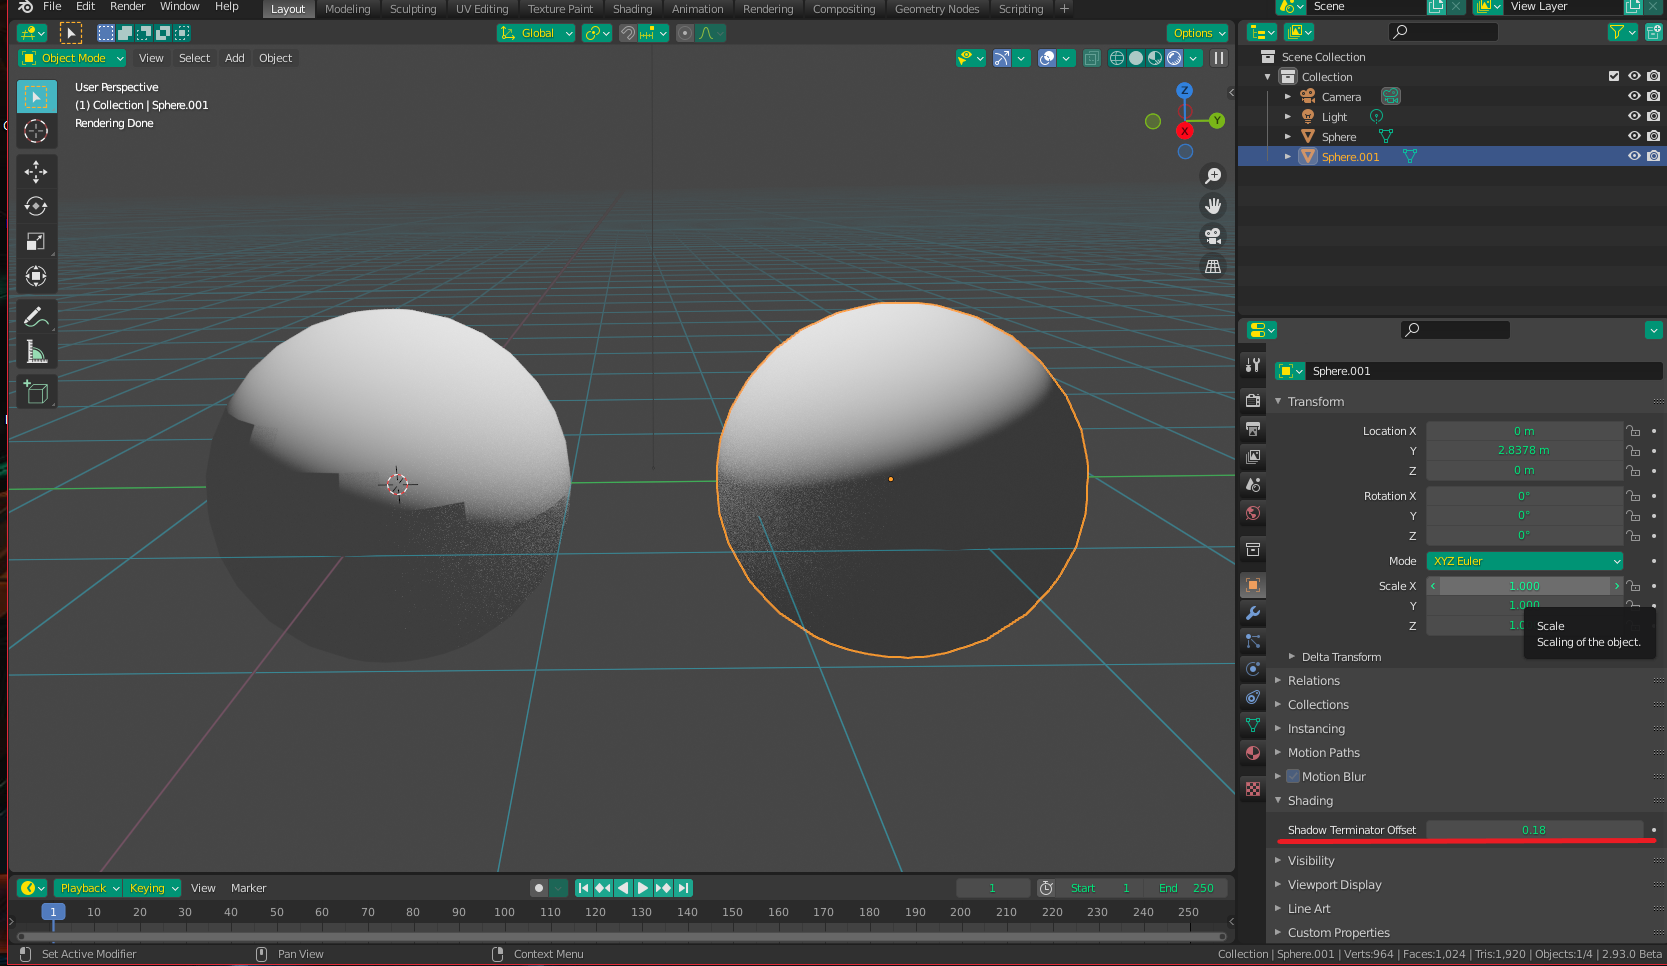Open the Material properties tab

point(1253,753)
